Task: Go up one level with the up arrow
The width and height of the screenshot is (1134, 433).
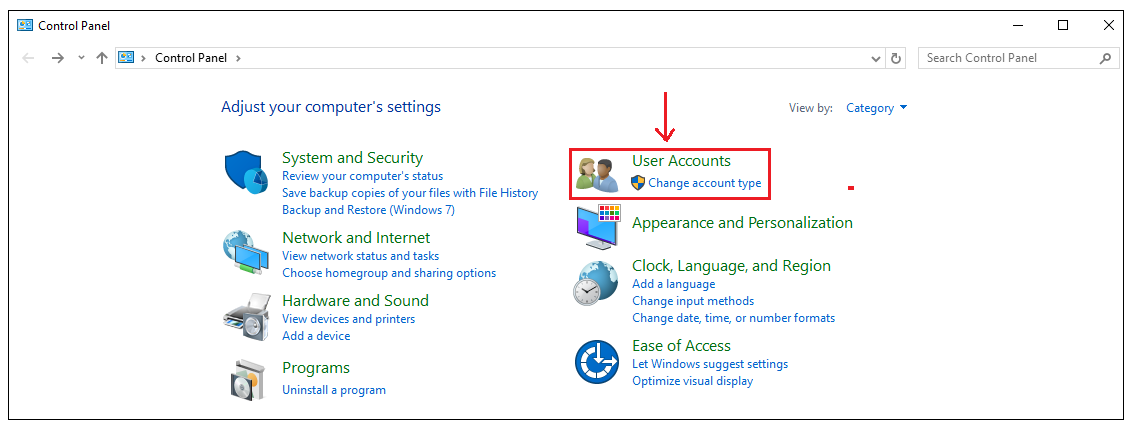Action: pyautogui.click(x=102, y=58)
